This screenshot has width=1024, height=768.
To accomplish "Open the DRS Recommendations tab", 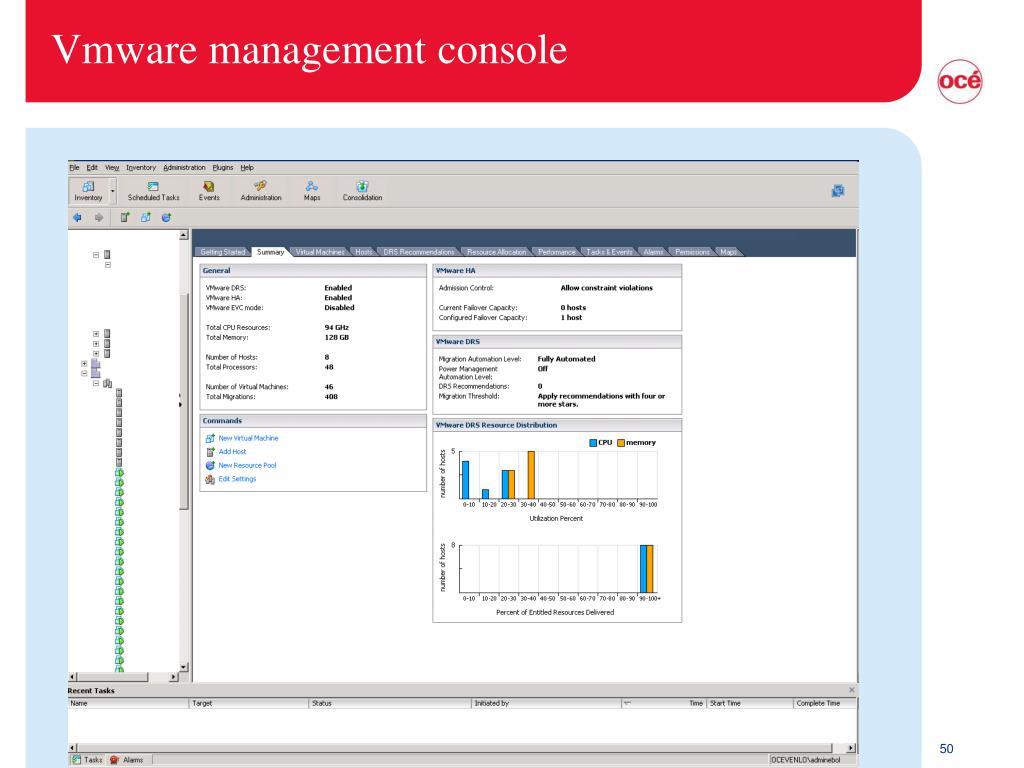I will point(419,252).
